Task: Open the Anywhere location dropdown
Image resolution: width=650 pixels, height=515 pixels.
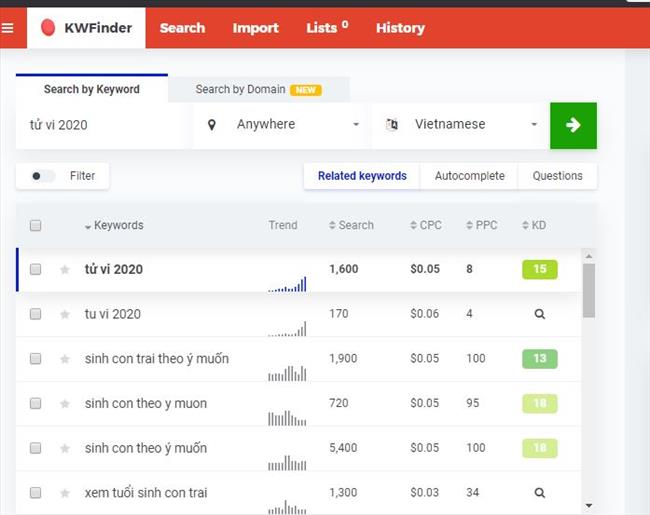Action: click(281, 125)
